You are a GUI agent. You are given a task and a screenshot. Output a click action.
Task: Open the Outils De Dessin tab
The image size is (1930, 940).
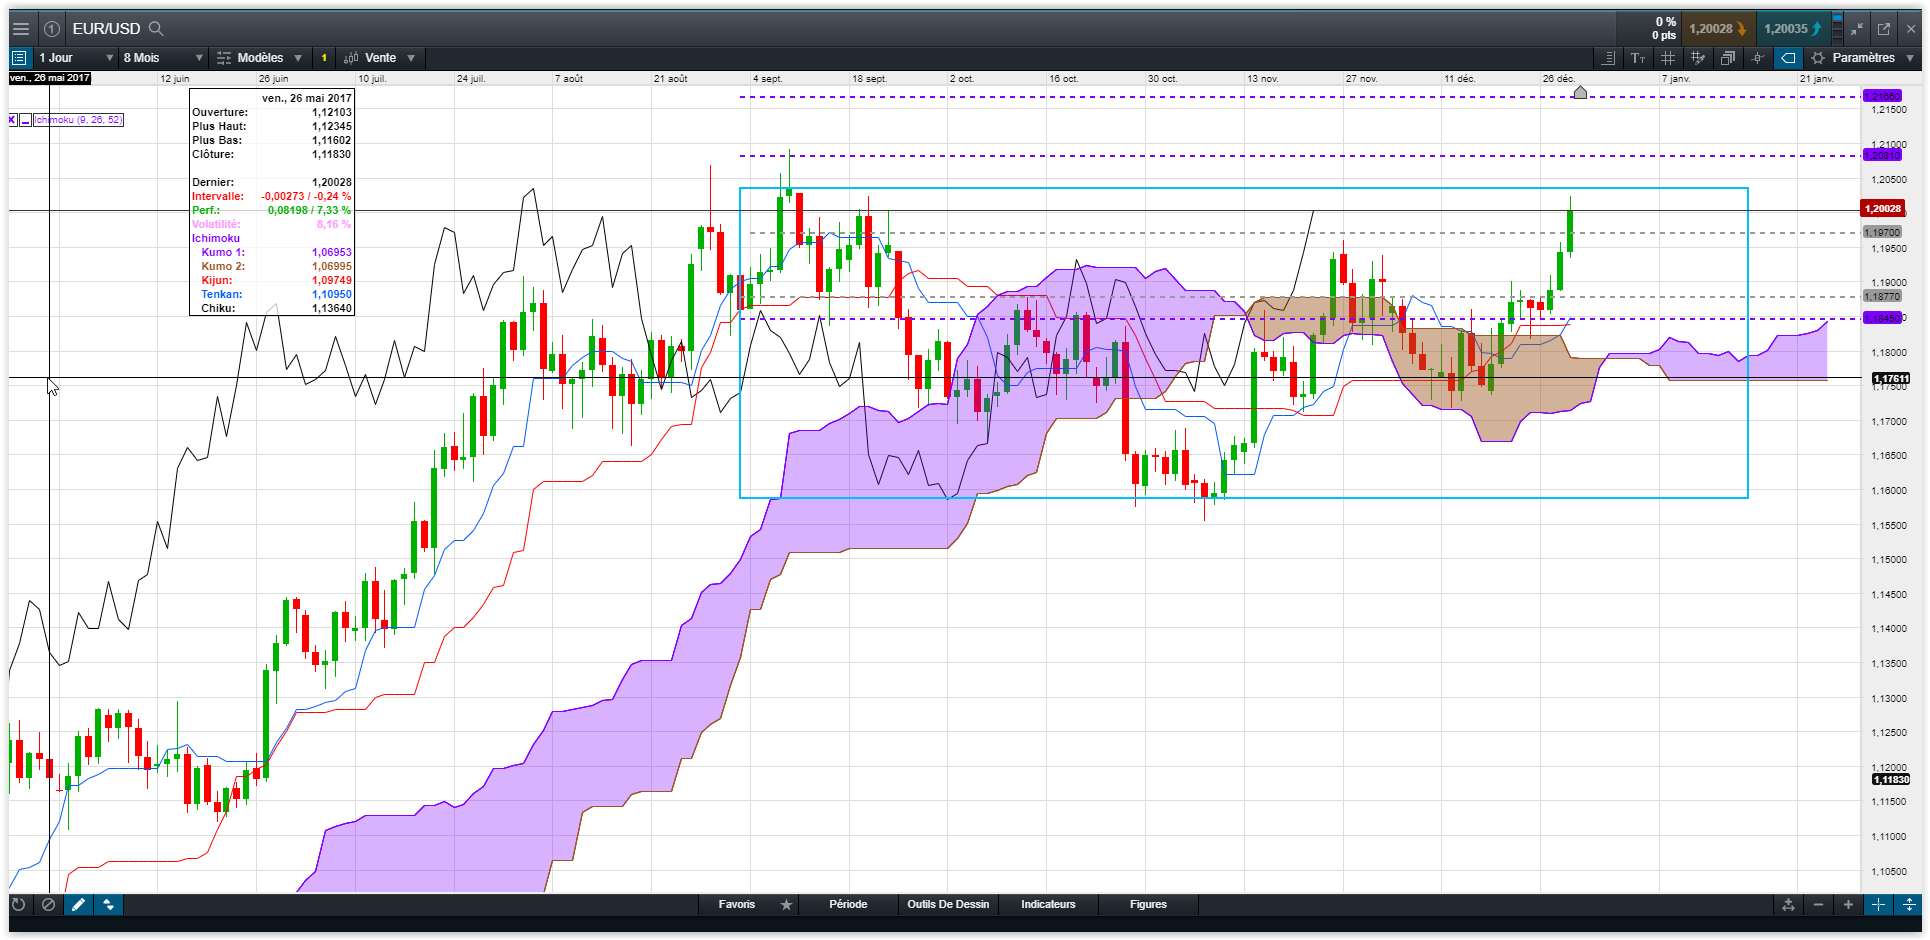[948, 905]
